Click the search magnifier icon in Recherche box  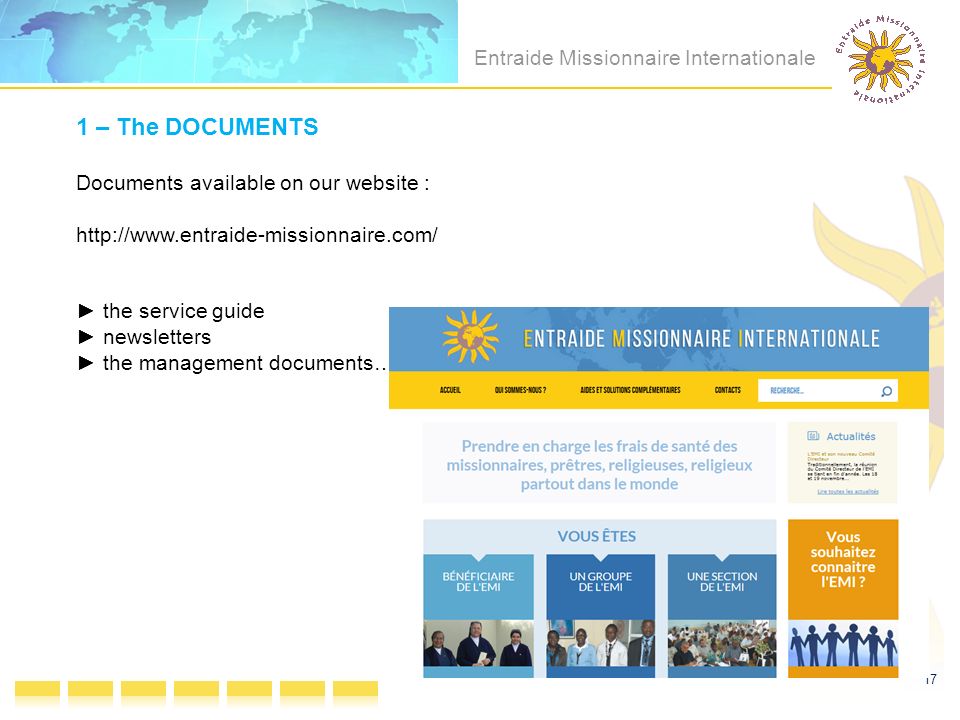(x=887, y=391)
